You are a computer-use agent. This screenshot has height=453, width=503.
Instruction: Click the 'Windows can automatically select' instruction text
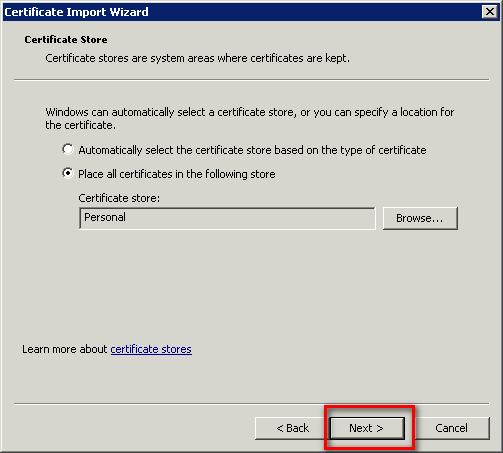click(x=250, y=118)
